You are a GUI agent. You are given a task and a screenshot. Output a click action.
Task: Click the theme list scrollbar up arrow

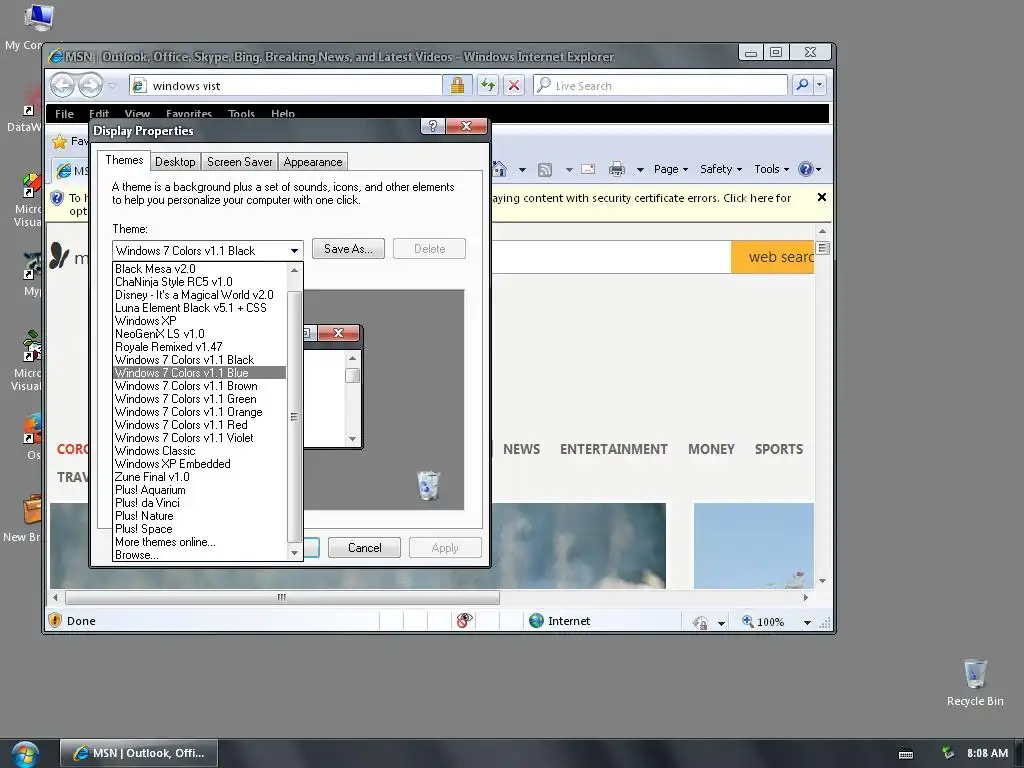294,270
